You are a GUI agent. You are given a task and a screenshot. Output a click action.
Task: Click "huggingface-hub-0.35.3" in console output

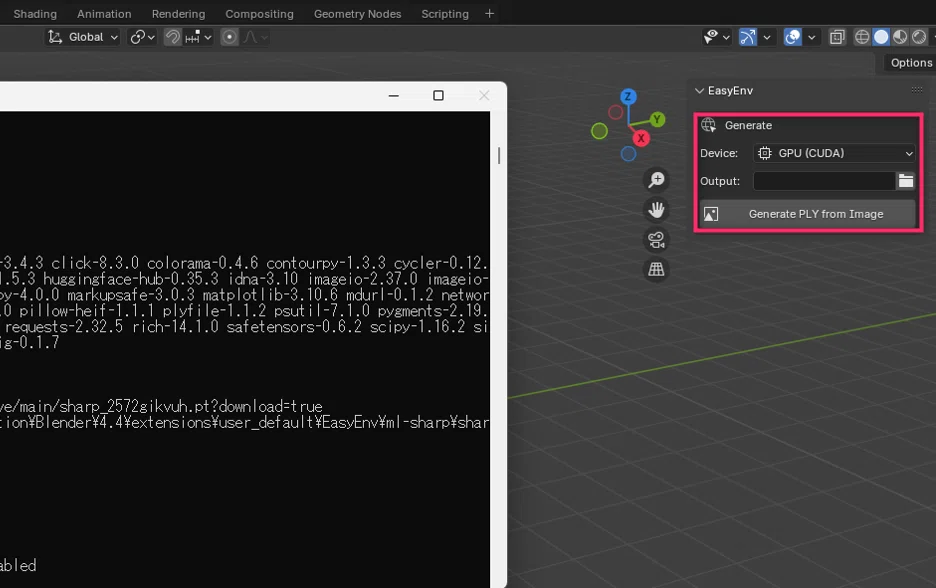(x=131, y=279)
